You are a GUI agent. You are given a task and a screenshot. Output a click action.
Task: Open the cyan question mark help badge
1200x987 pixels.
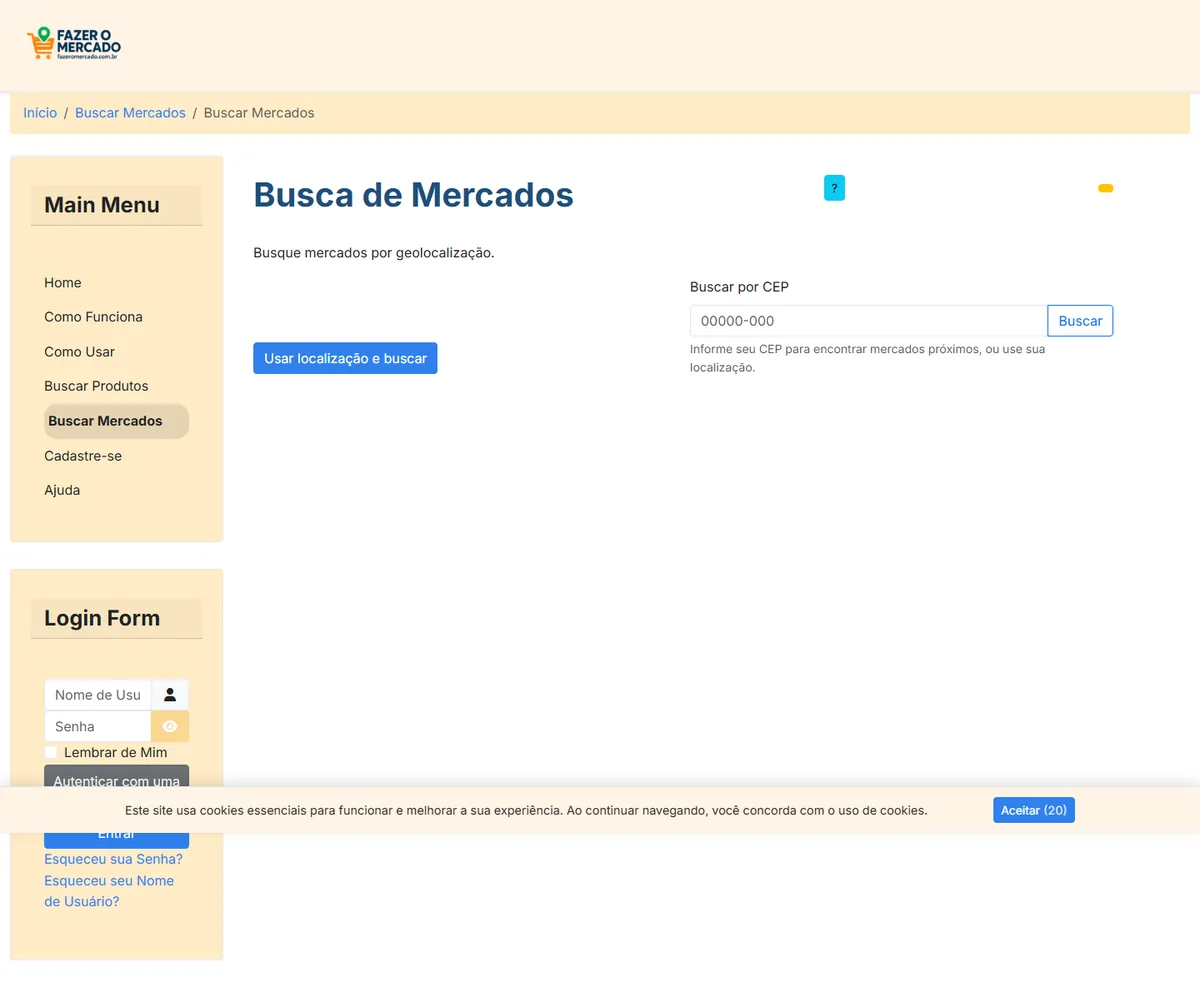[x=834, y=188]
